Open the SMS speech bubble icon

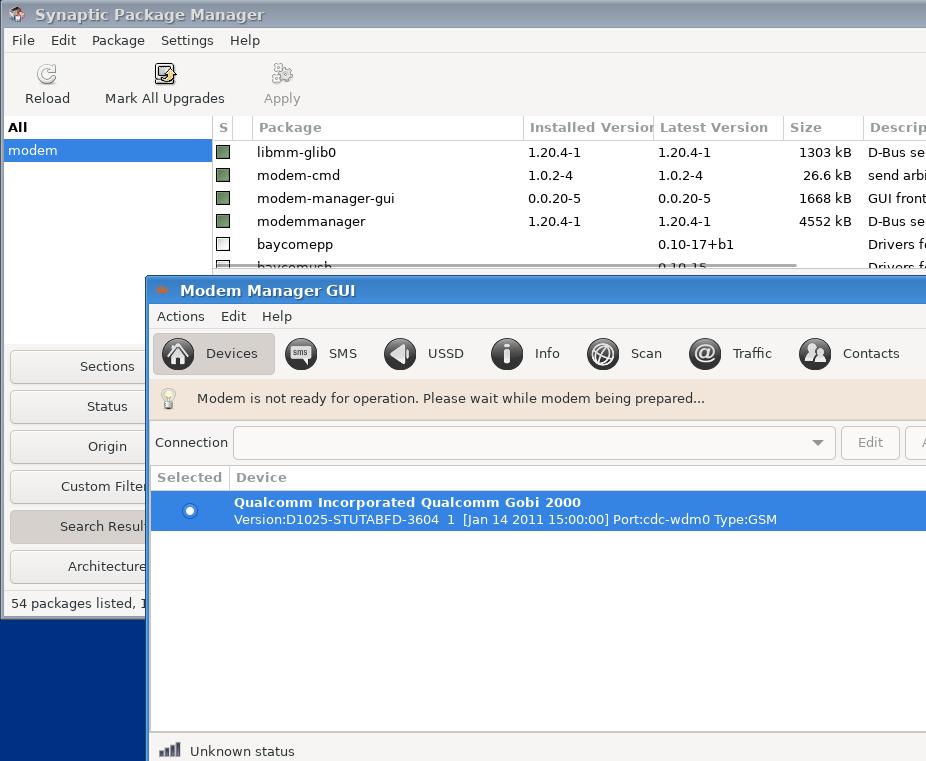[x=301, y=354]
